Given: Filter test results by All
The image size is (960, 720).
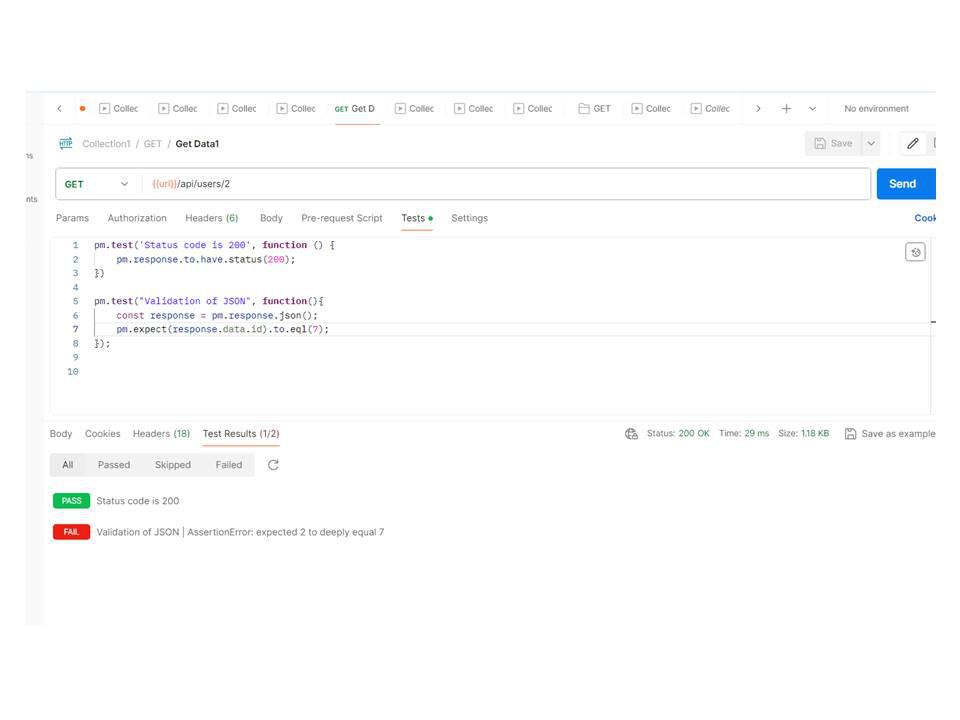Looking at the screenshot, I should pyautogui.click(x=67, y=465).
